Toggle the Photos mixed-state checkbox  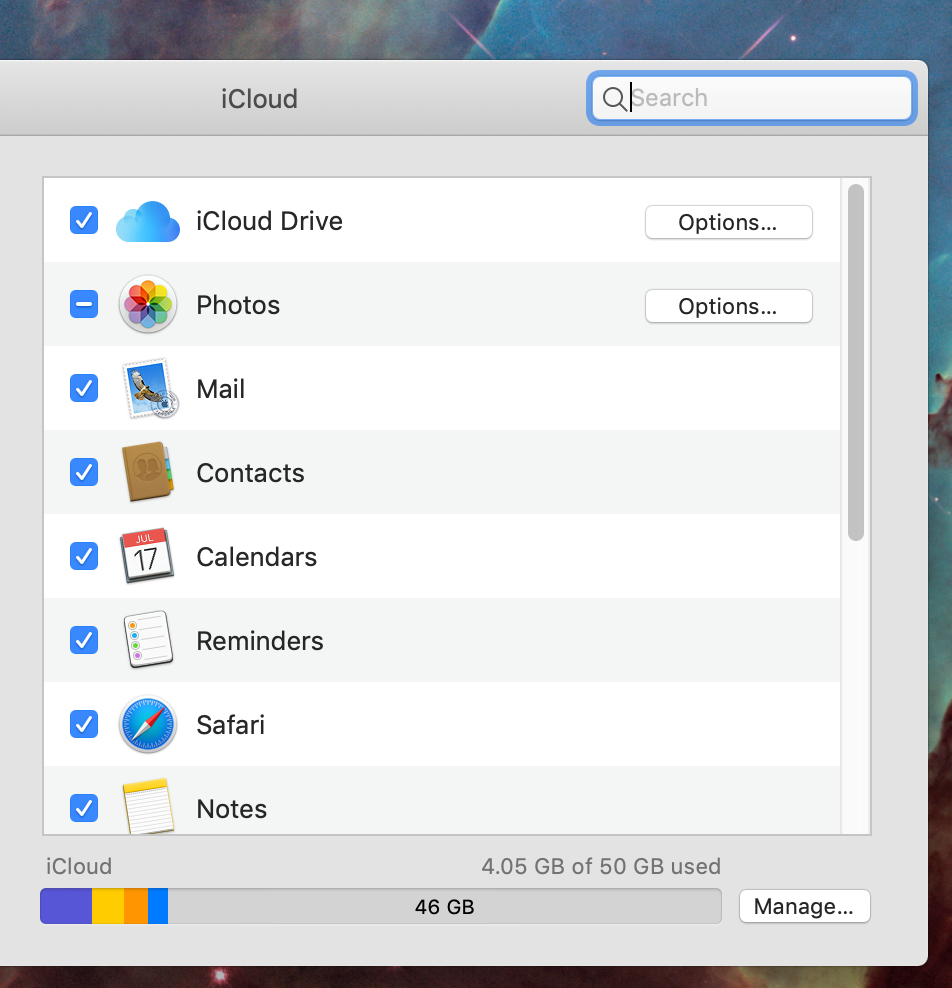84,304
